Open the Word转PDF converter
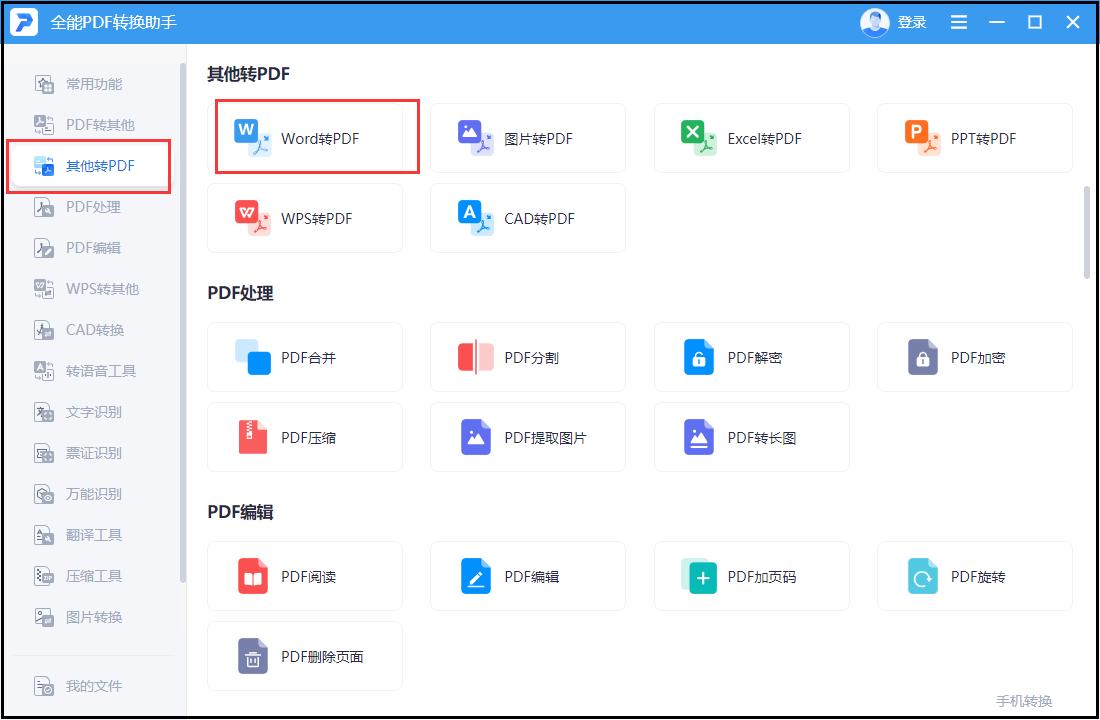Viewport: 1100px width, 720px height. tap(305, 138)
